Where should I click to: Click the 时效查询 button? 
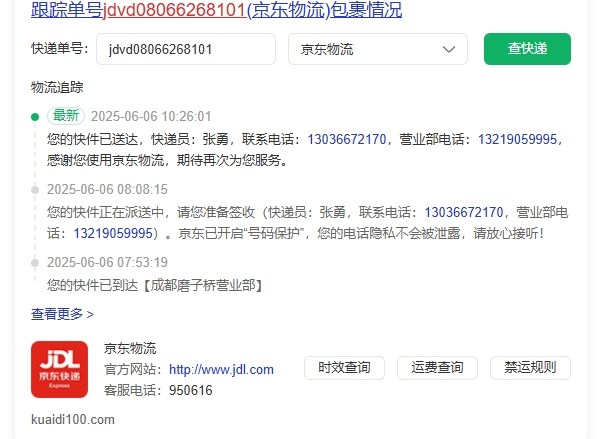pos(344,368)
